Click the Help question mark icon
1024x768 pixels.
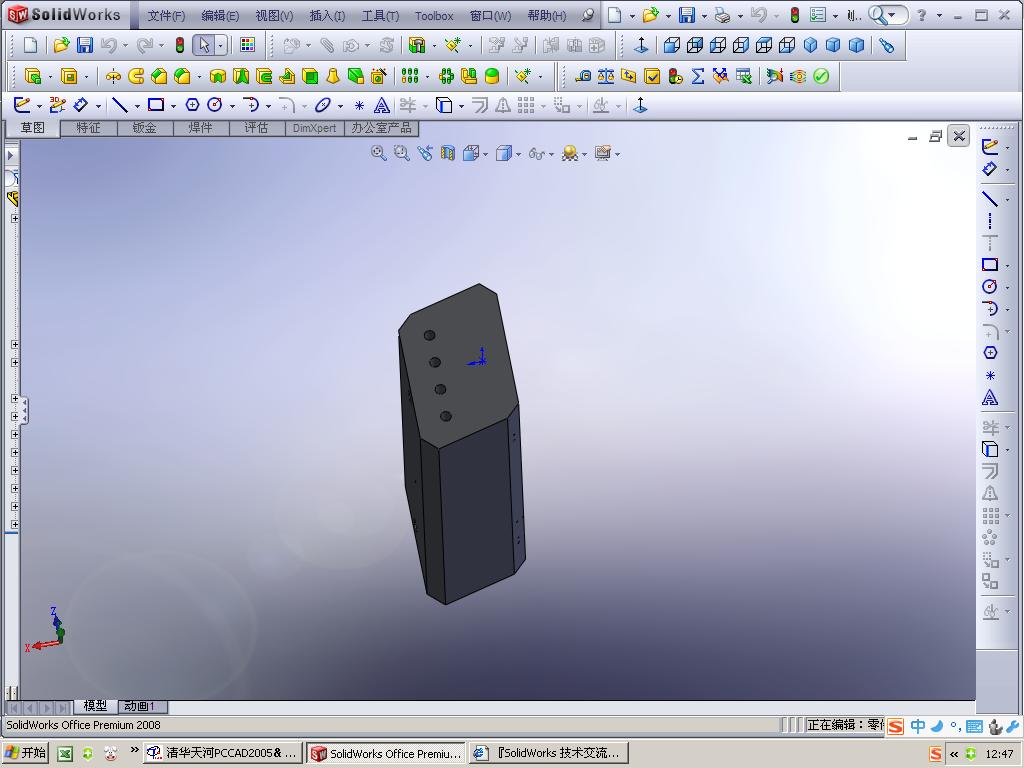point(921,15)
